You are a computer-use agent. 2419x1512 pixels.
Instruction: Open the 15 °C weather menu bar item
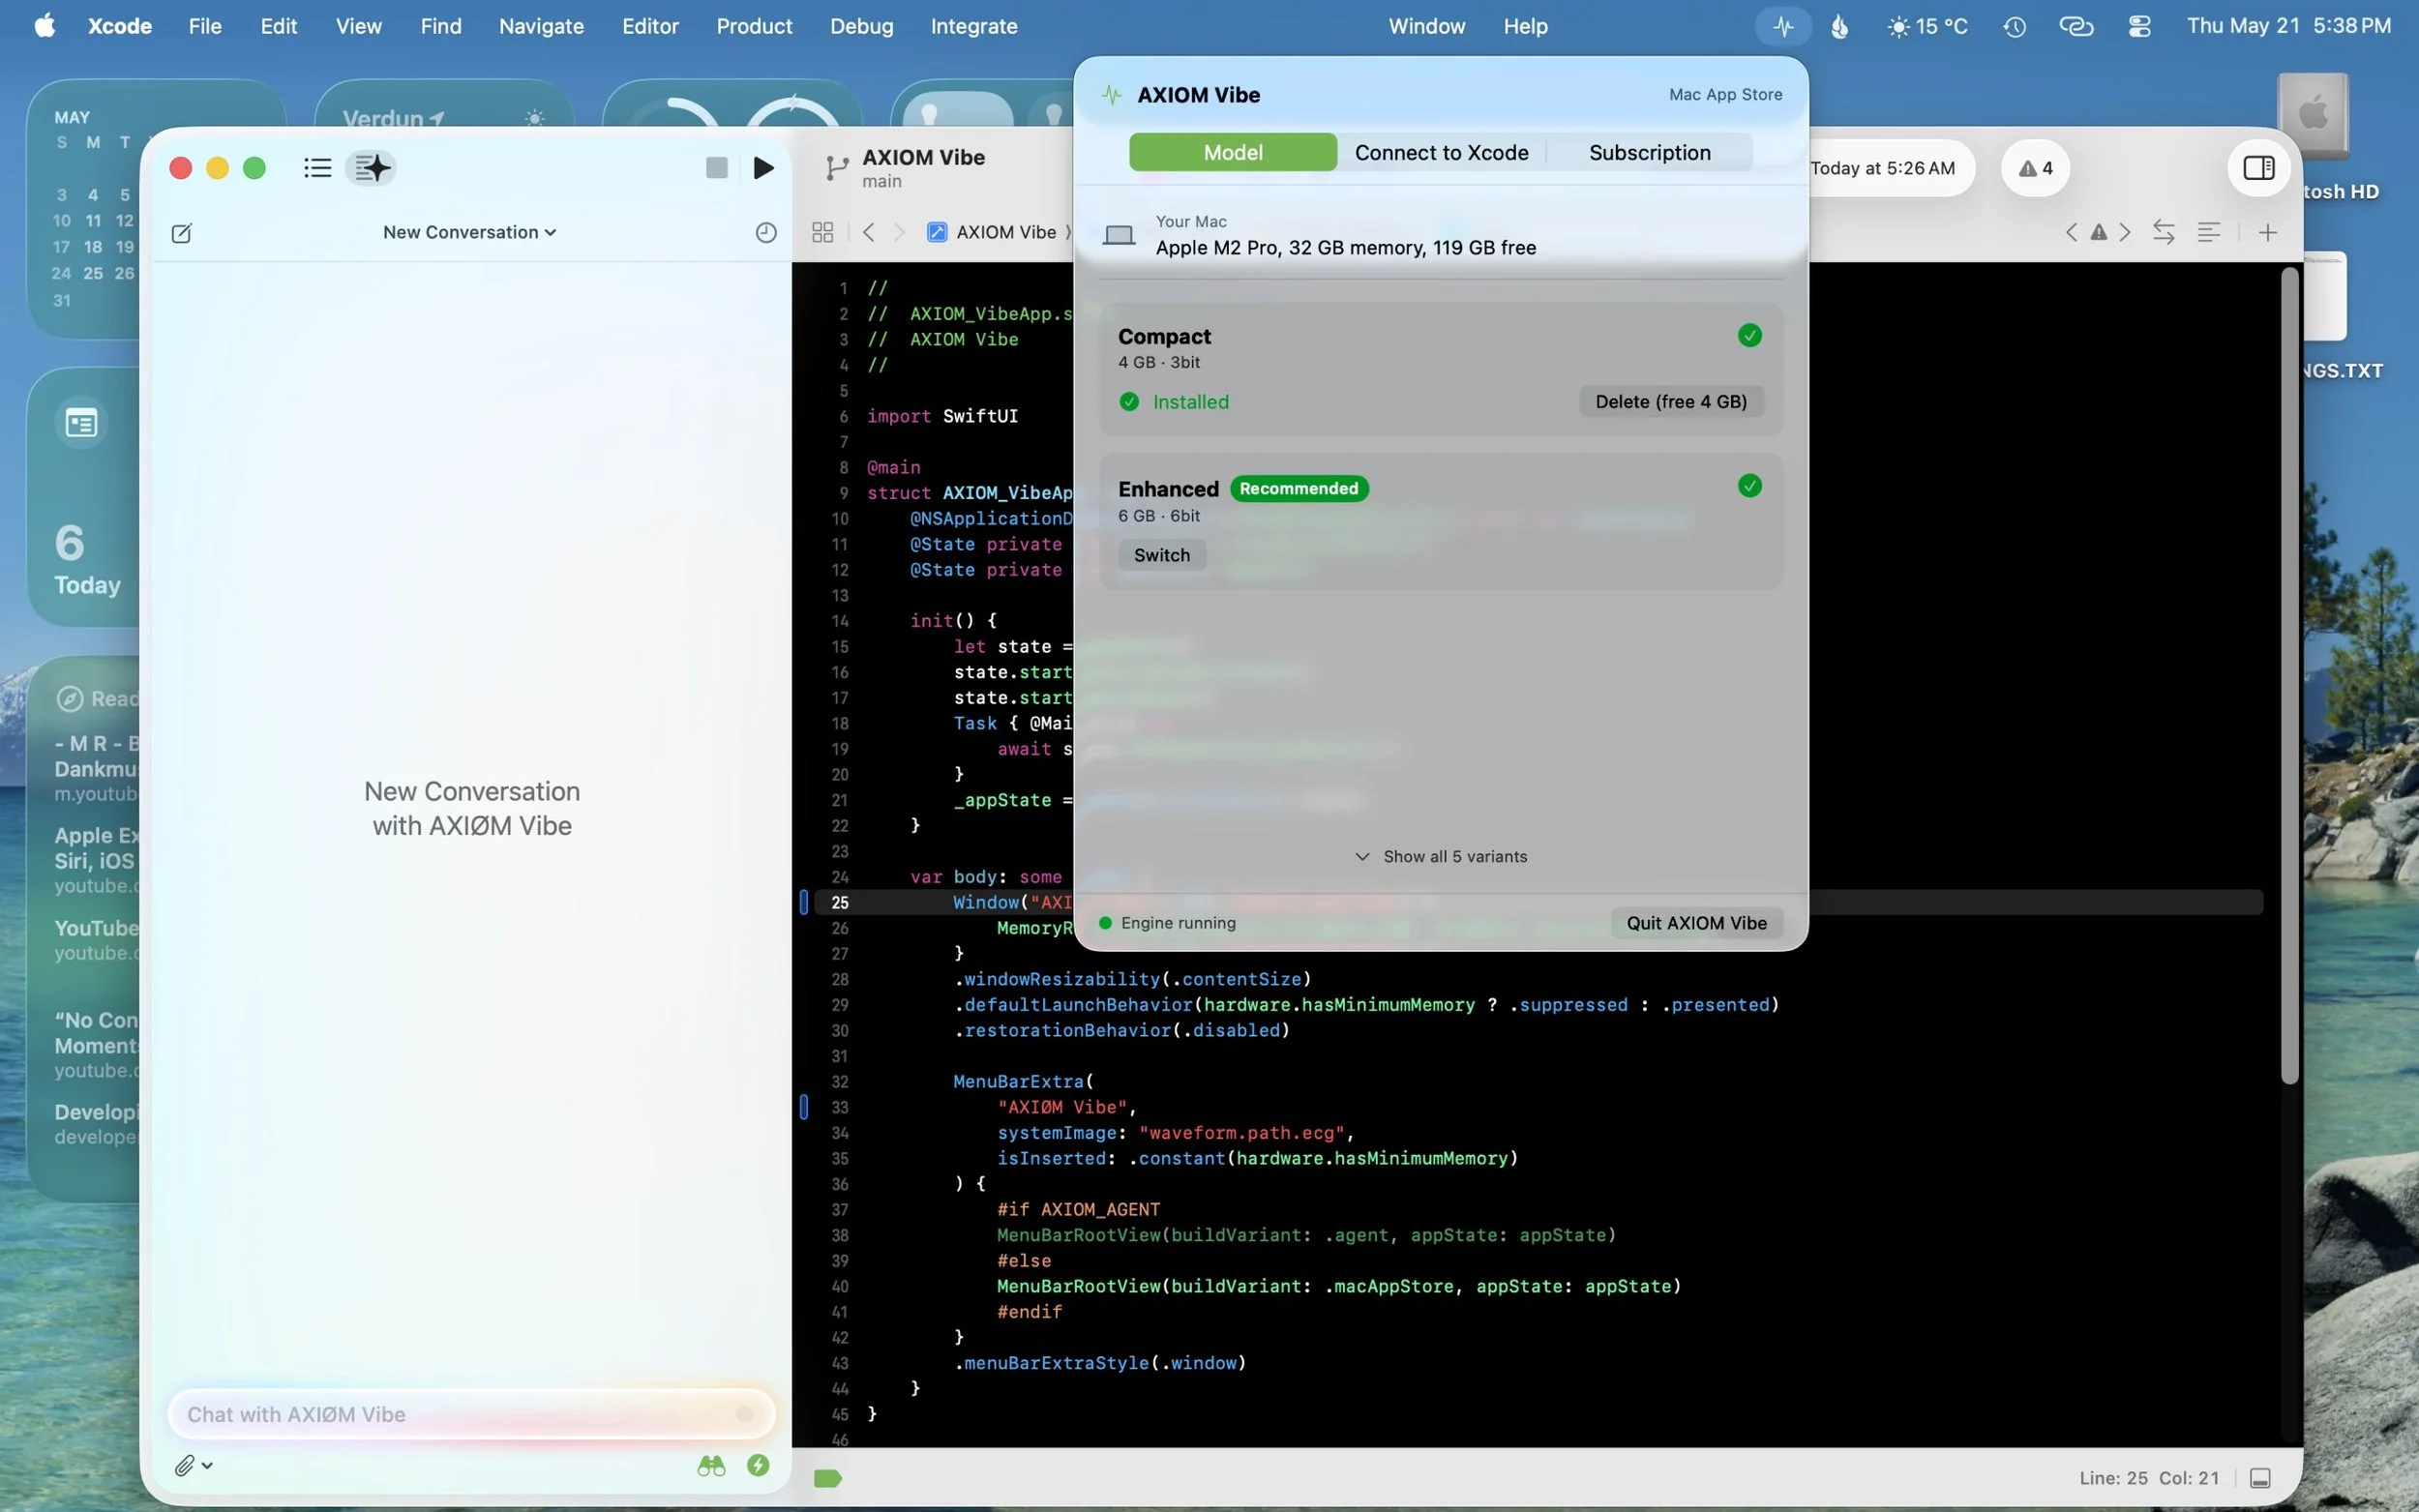point(1927,26)
